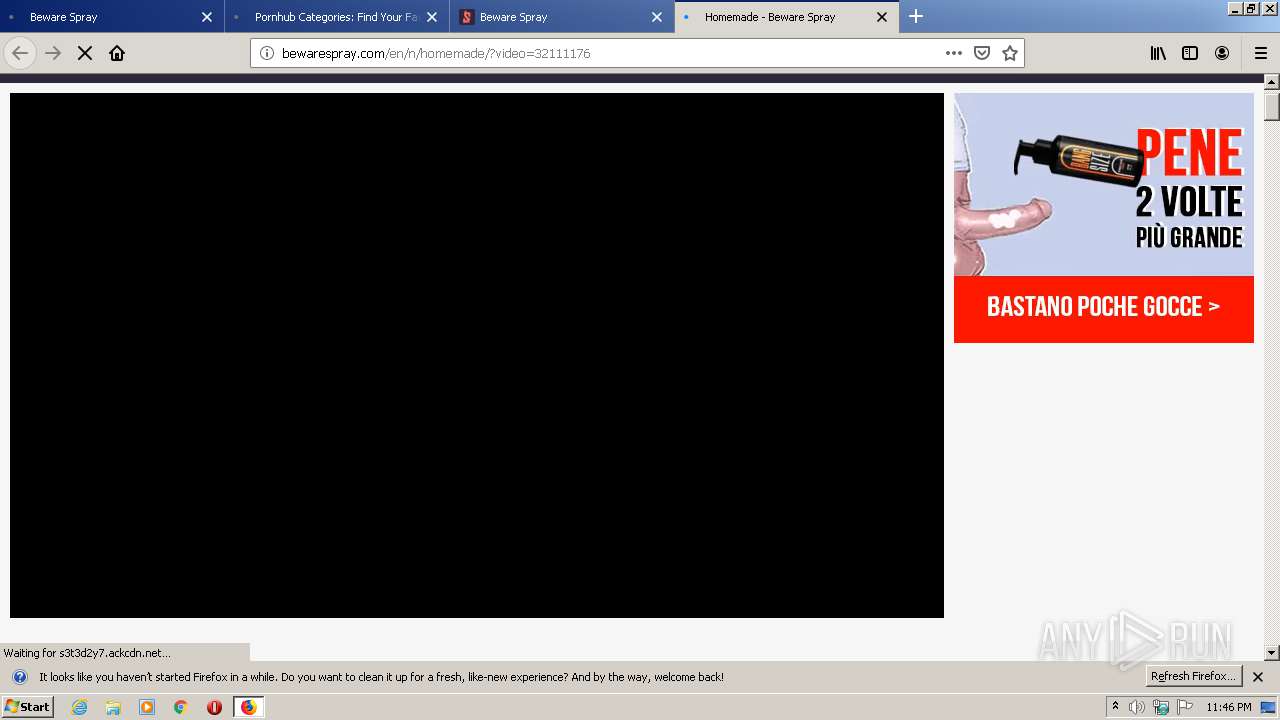Dismiss the Firefox notification bar
This screenshot has height=720, width=1280.
[1258, 677]
